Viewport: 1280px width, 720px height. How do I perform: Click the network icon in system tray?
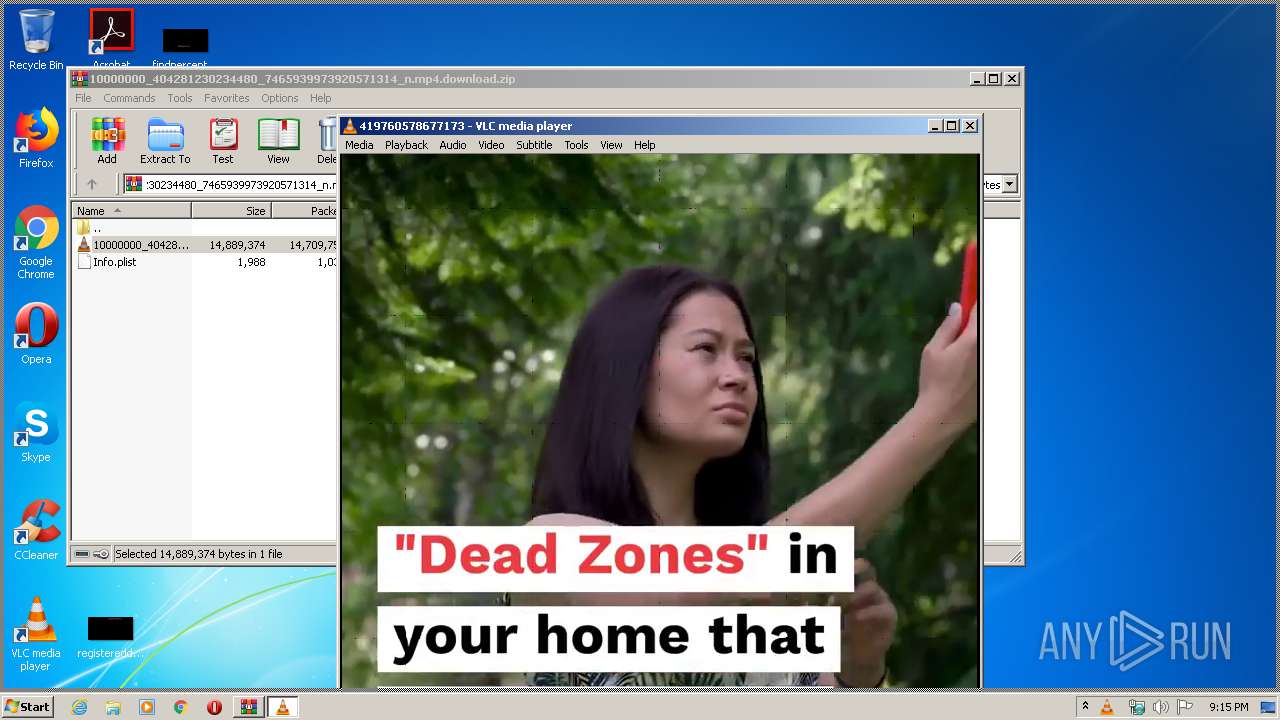[1136, 707]
